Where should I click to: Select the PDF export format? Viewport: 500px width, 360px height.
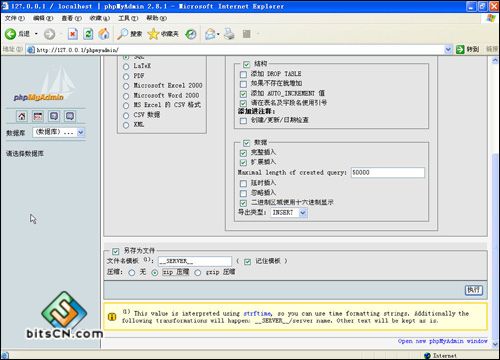[x=126, y=76]
